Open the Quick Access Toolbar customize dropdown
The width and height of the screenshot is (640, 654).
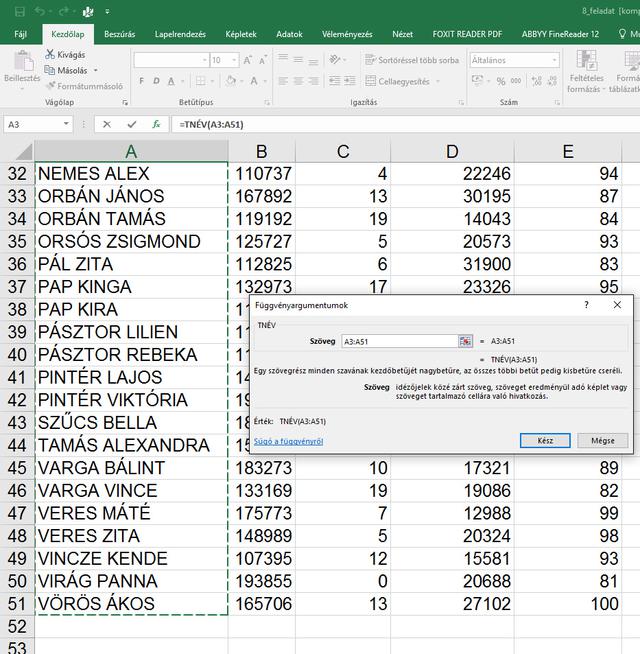(107, 12)
